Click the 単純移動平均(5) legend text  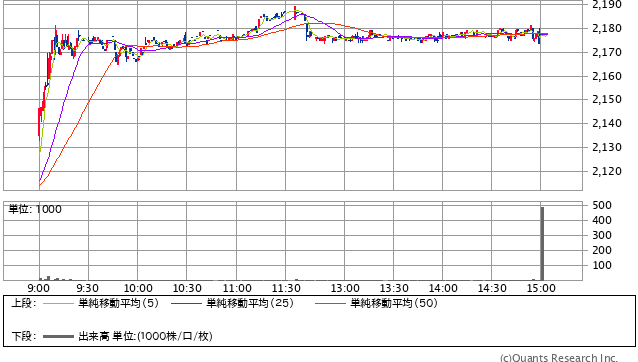(x=118, y=303)
